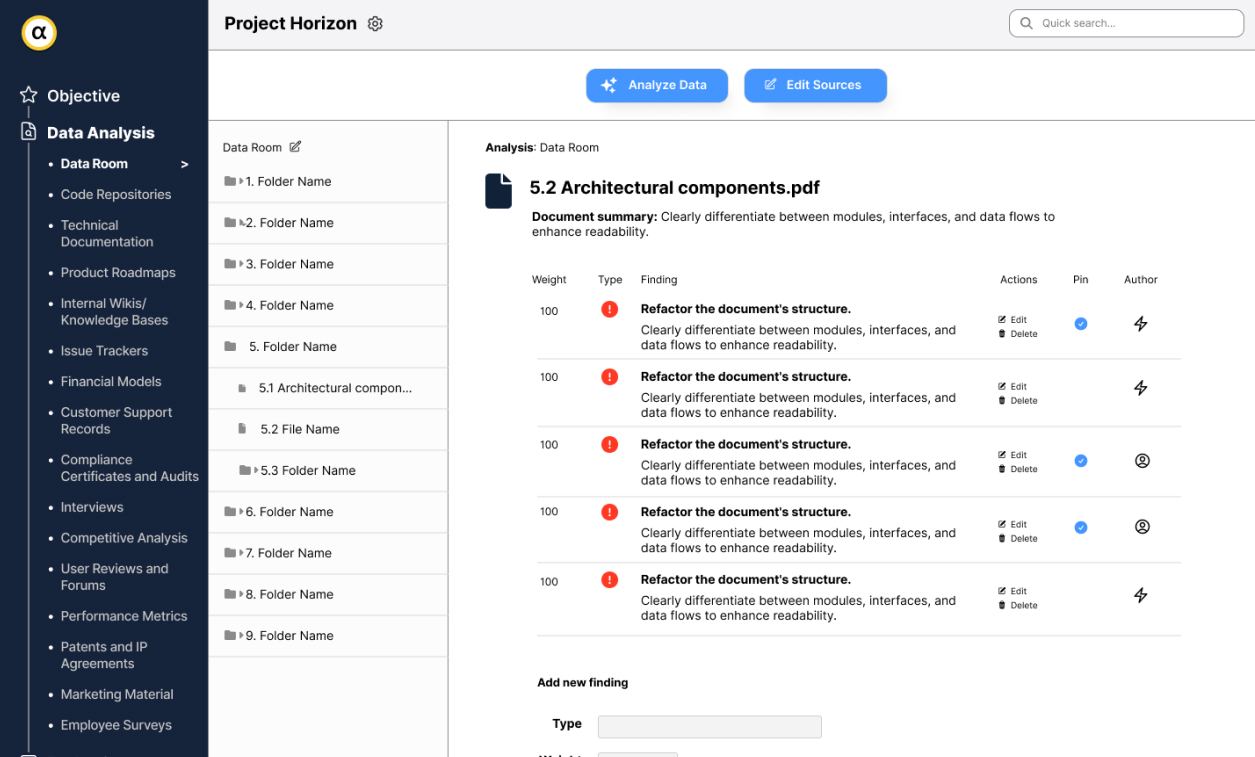Screen dimensions: 1255x757
Task: Open Interviews in sidebar
Action: [x=92, y=507]
